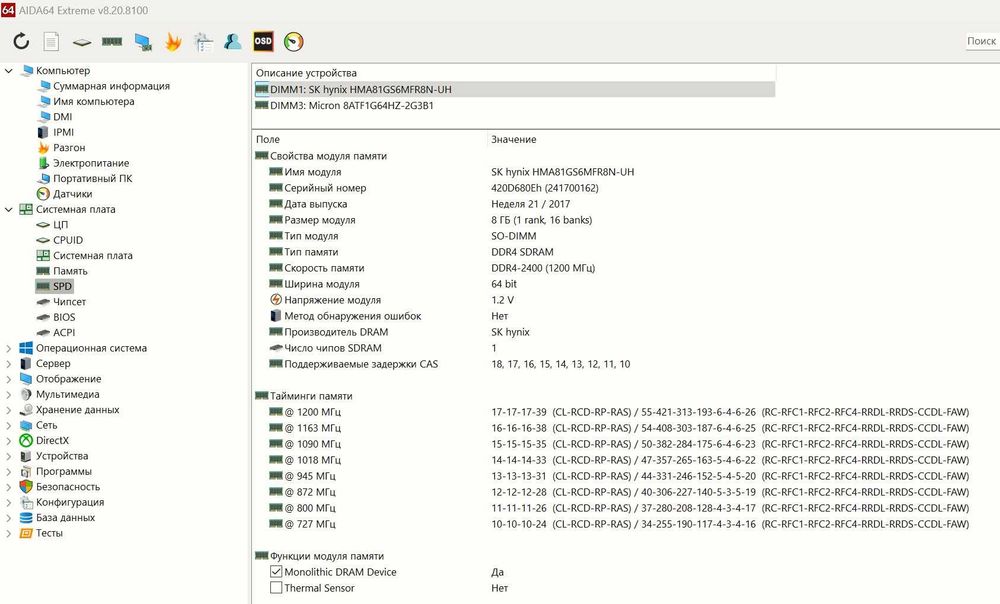1000x604 pixels.
Task: Open the report wizard clipboard icon
Action: tap(203, 41)
